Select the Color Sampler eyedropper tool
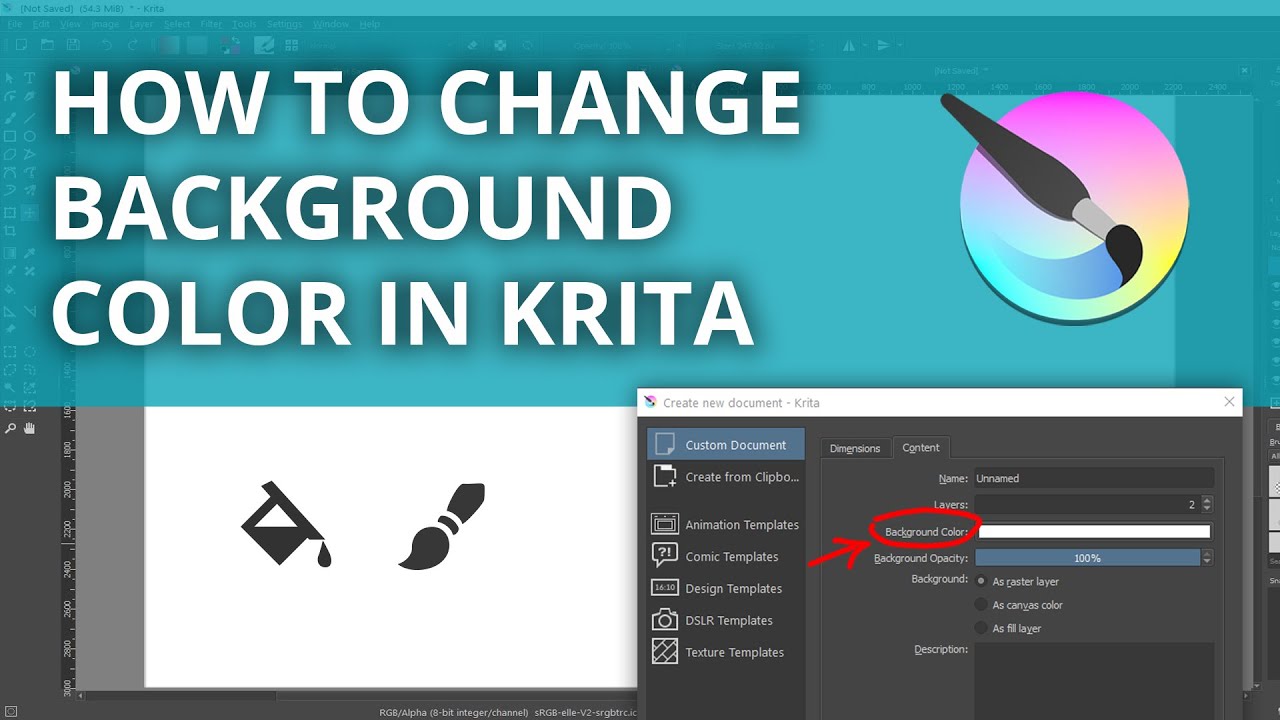Image resolution: width=1280 pixels, height=720 pixels. coord(29,252)
